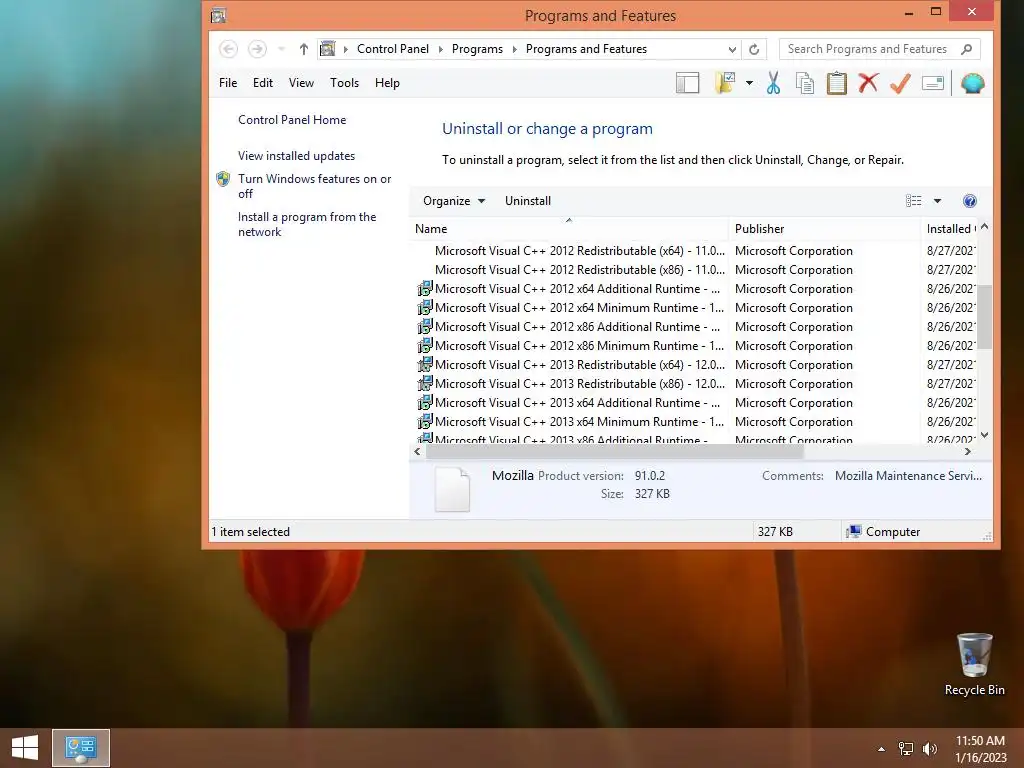Click Control Panel in address breadcrumb
This screenshot has height=768, width=1024.
tap(392, 49)
